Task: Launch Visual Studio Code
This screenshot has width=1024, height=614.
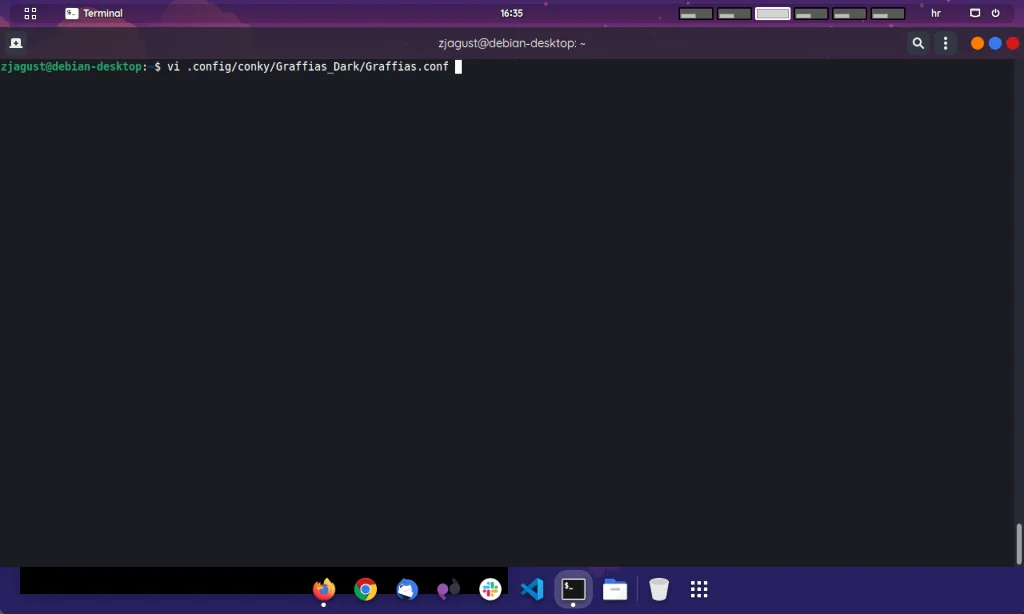Action: pos(531,589)
